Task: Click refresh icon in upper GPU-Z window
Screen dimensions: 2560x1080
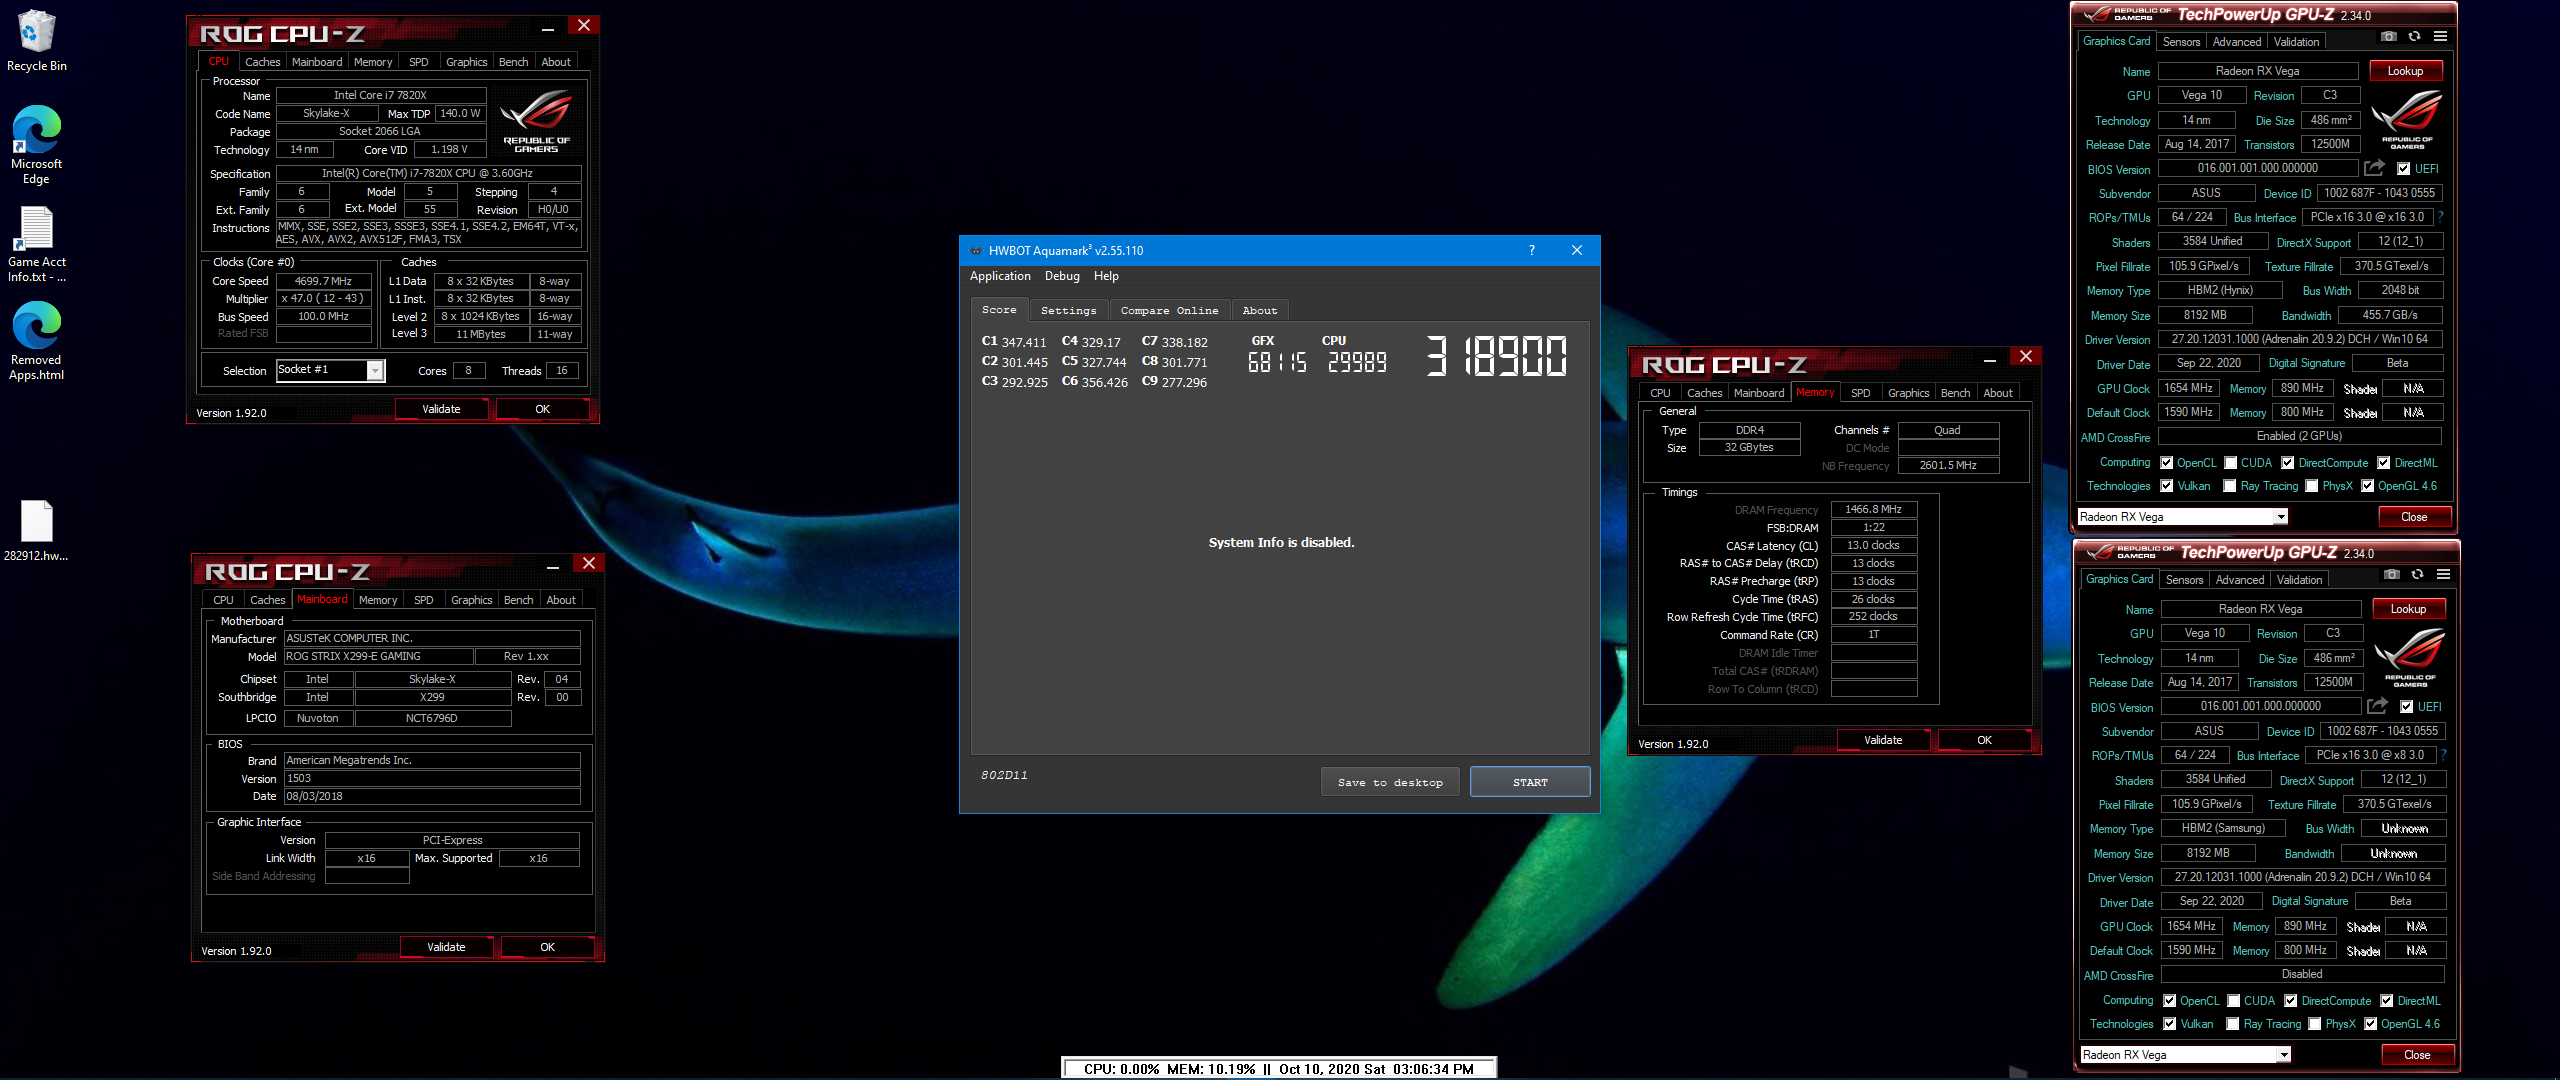Action: [2414, 36]
